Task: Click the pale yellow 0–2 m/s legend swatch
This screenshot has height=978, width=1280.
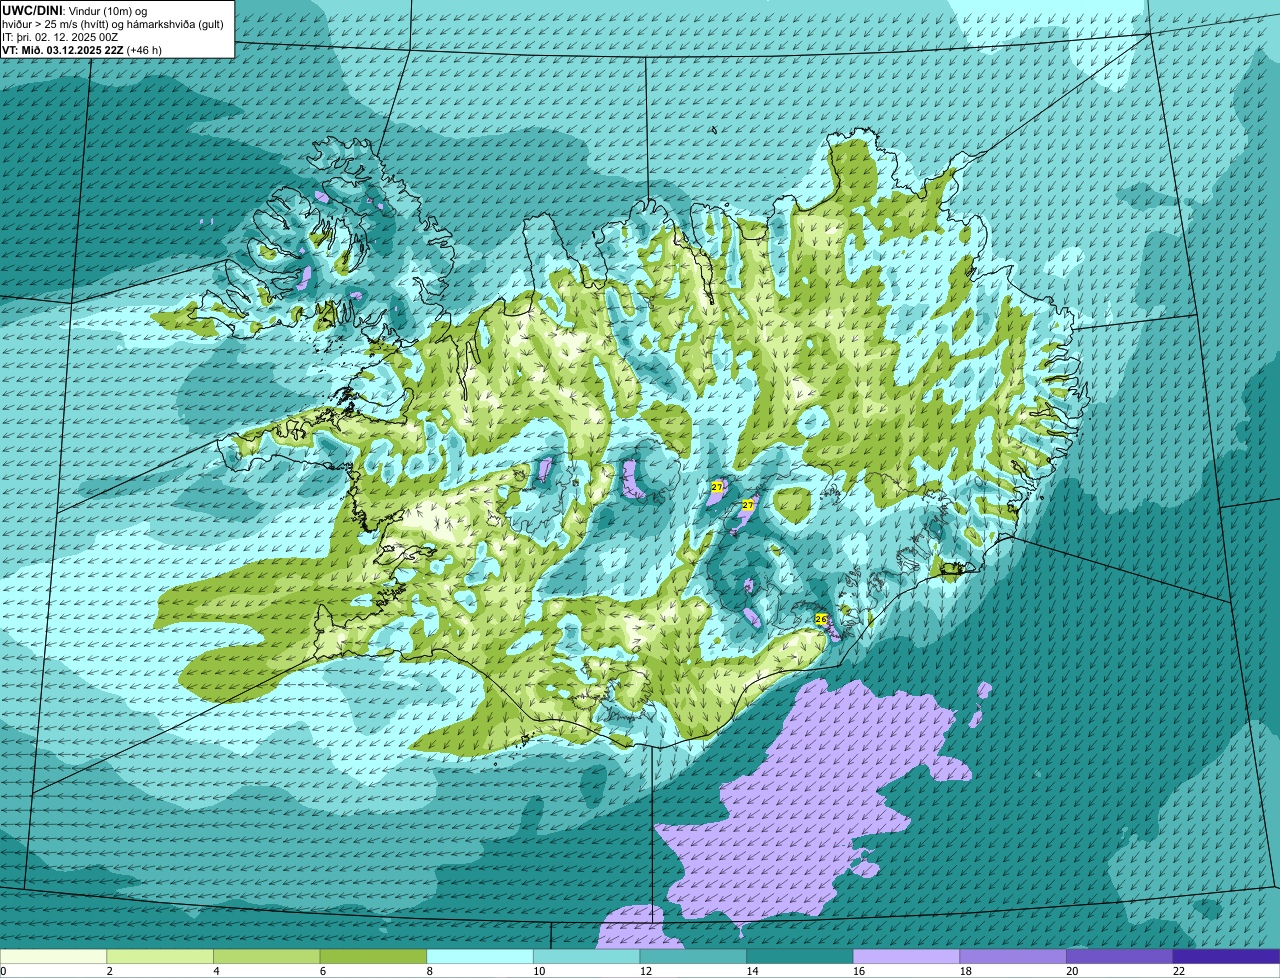Action: 53,957
